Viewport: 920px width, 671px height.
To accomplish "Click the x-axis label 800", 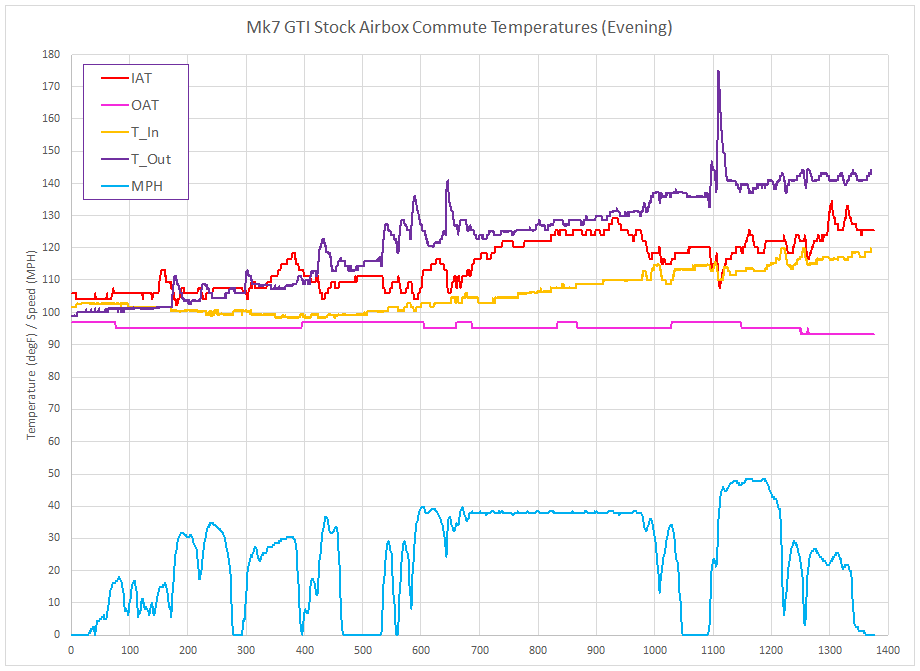I will click(x=538, y=650).
